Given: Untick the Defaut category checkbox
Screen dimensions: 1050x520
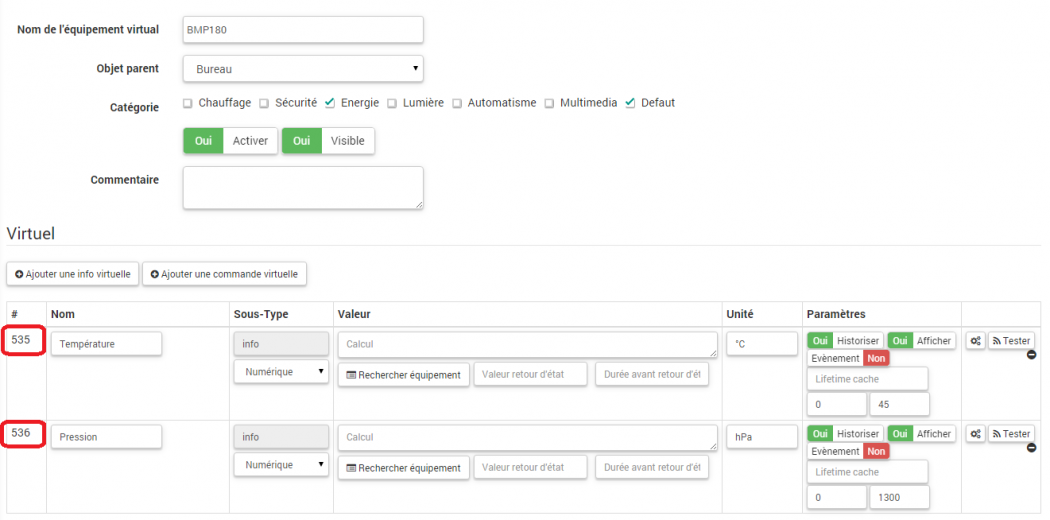Looking at the screenshot, I should tap(630, 103).
